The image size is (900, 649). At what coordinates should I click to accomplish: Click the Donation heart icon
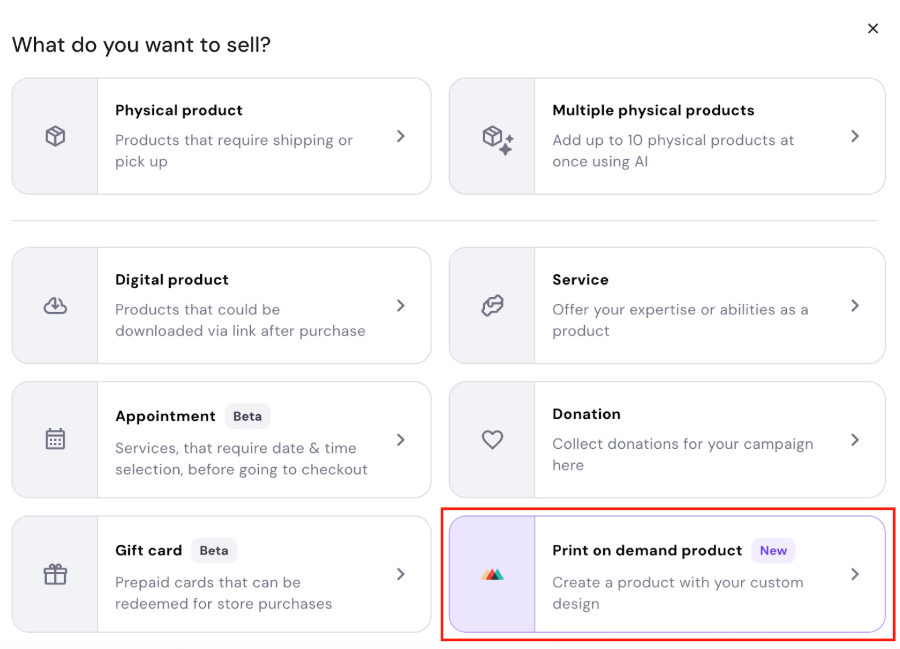point(492,439)
